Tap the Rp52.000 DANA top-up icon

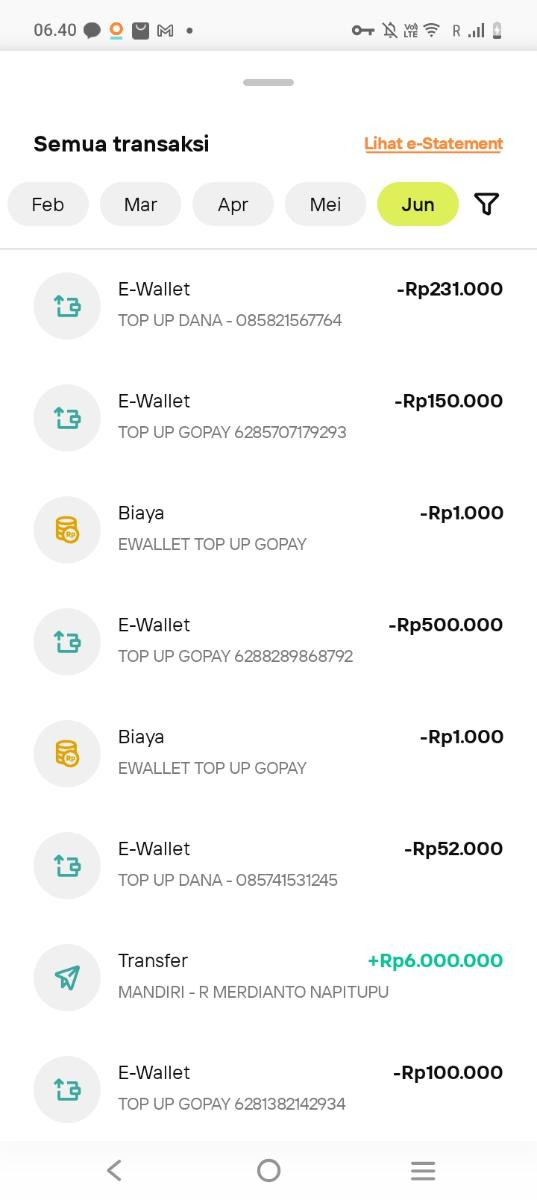[x=67, y=866]
